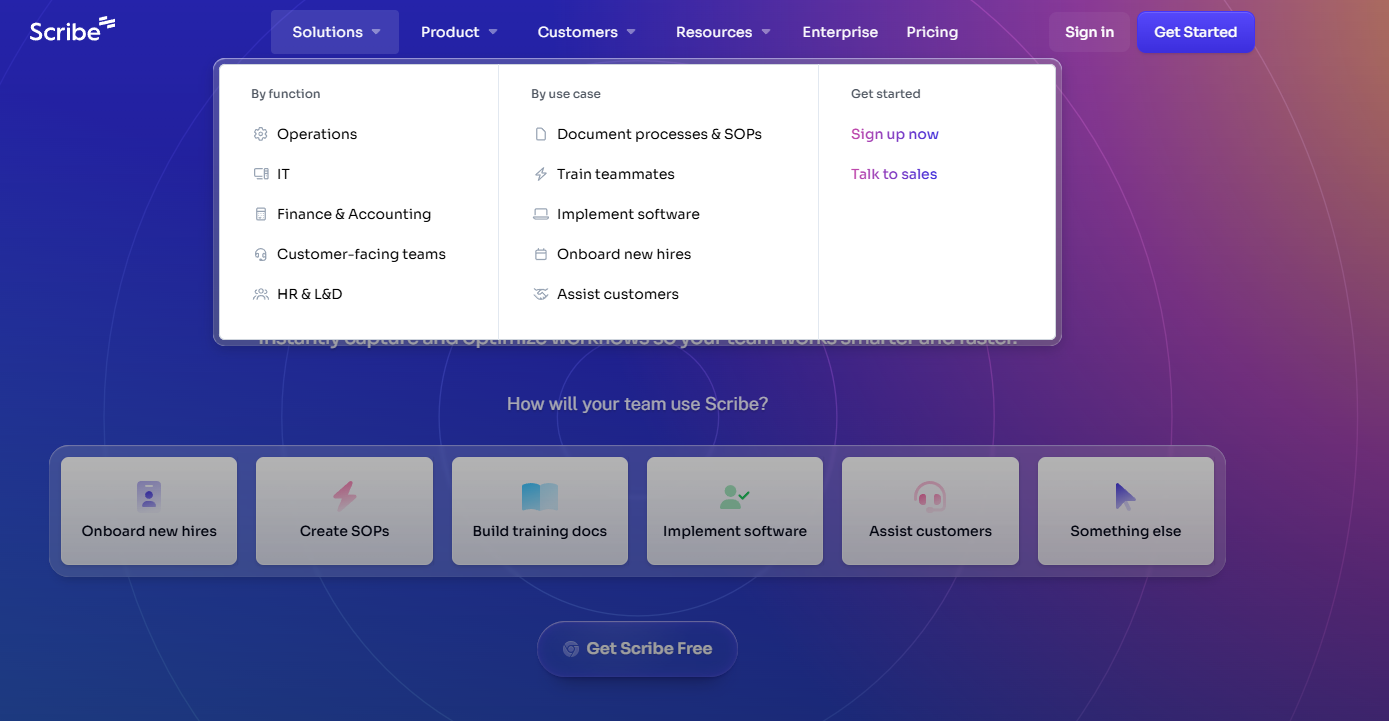Open Train teammates use case
The height and width of the screenshot is (721, 1389).
(615, 174)
